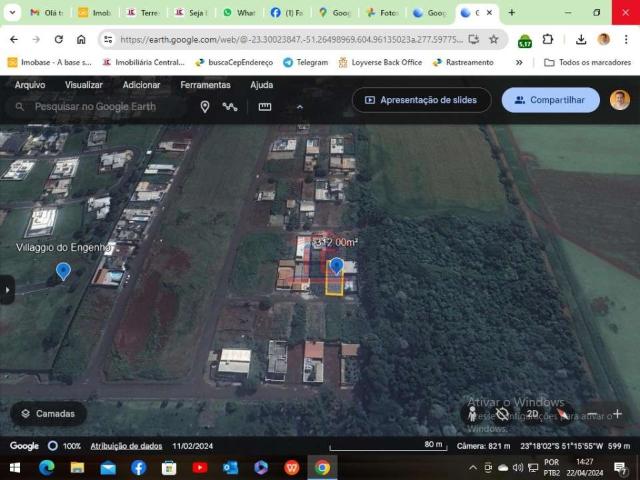
Task: Open the Arquivo menu
Action: point(30,85)
